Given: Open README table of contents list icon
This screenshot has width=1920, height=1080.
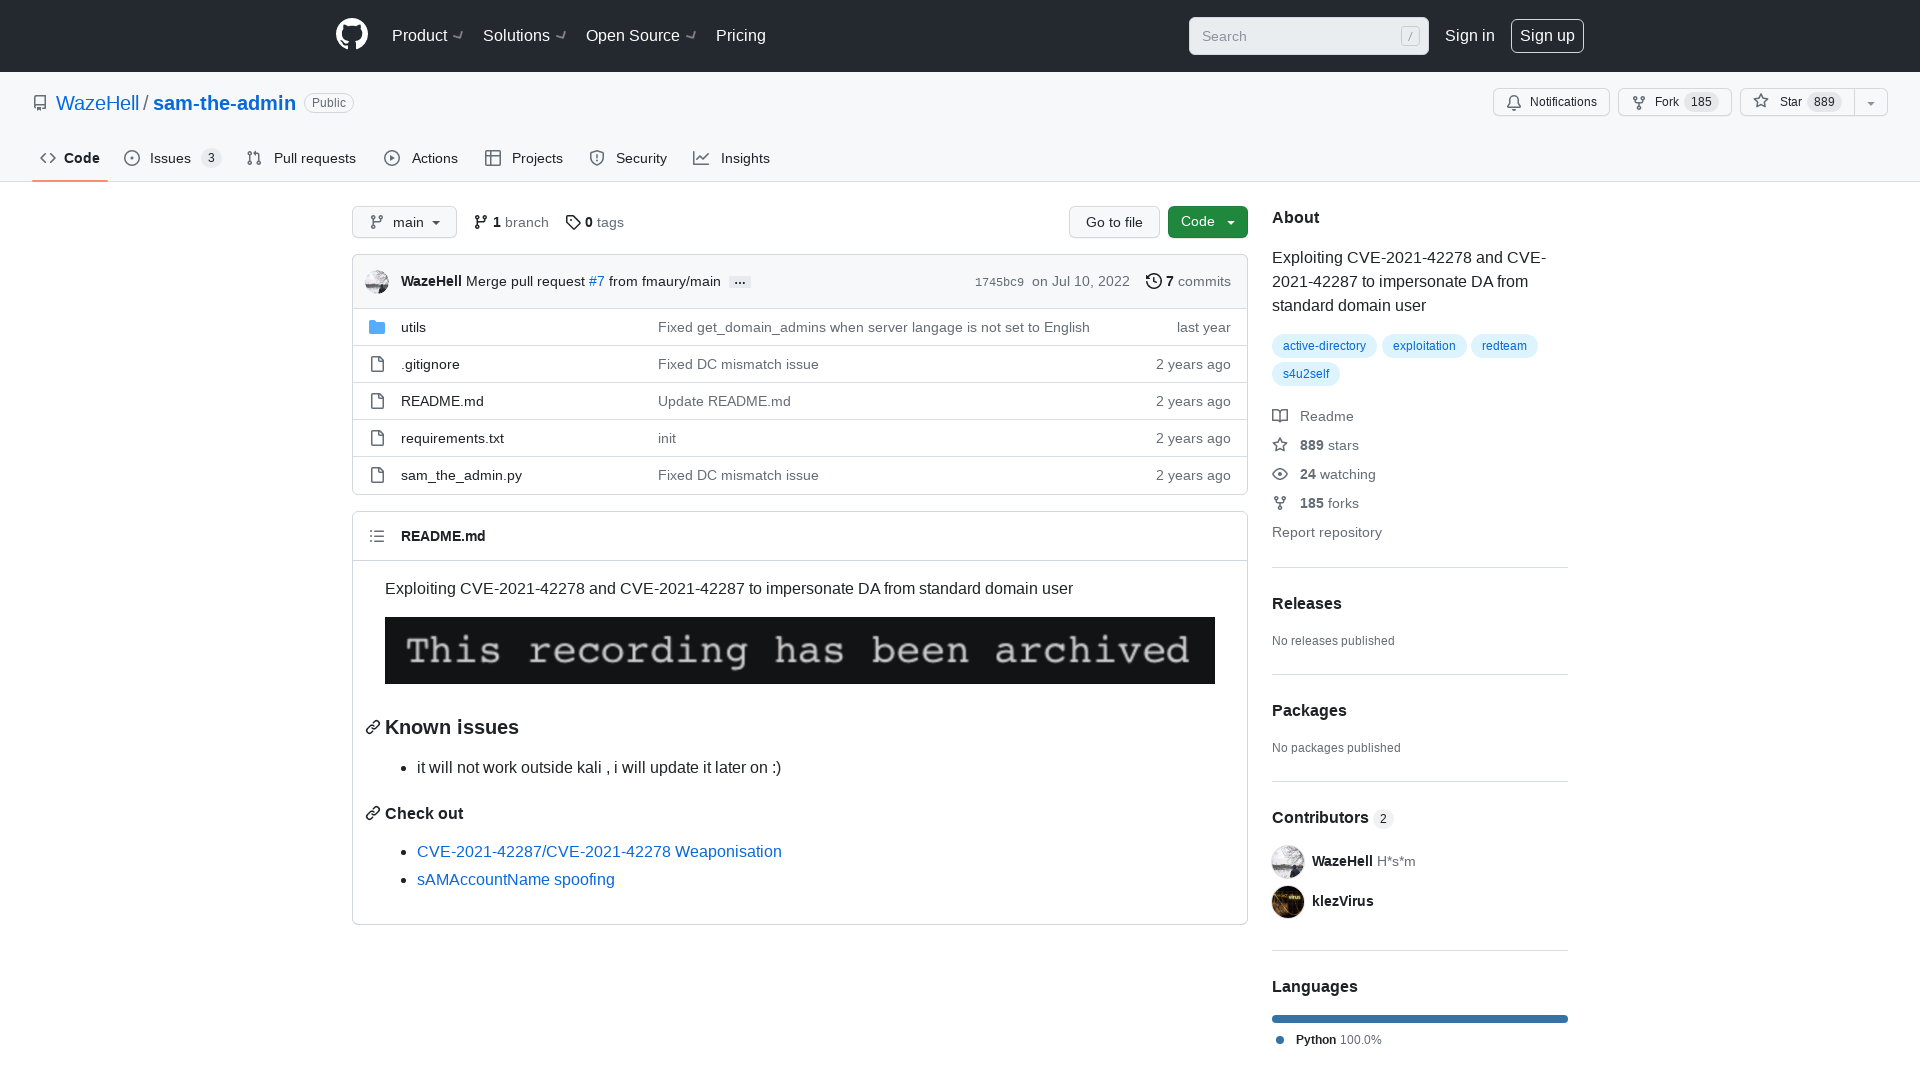Looking at the screenshot, I should 377,536.
